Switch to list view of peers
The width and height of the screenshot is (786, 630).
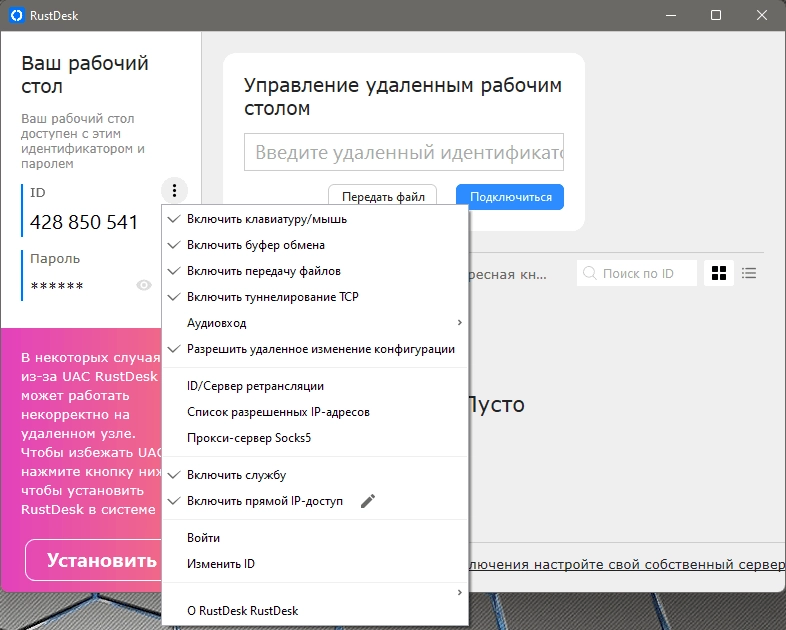[x=749, y=273]
